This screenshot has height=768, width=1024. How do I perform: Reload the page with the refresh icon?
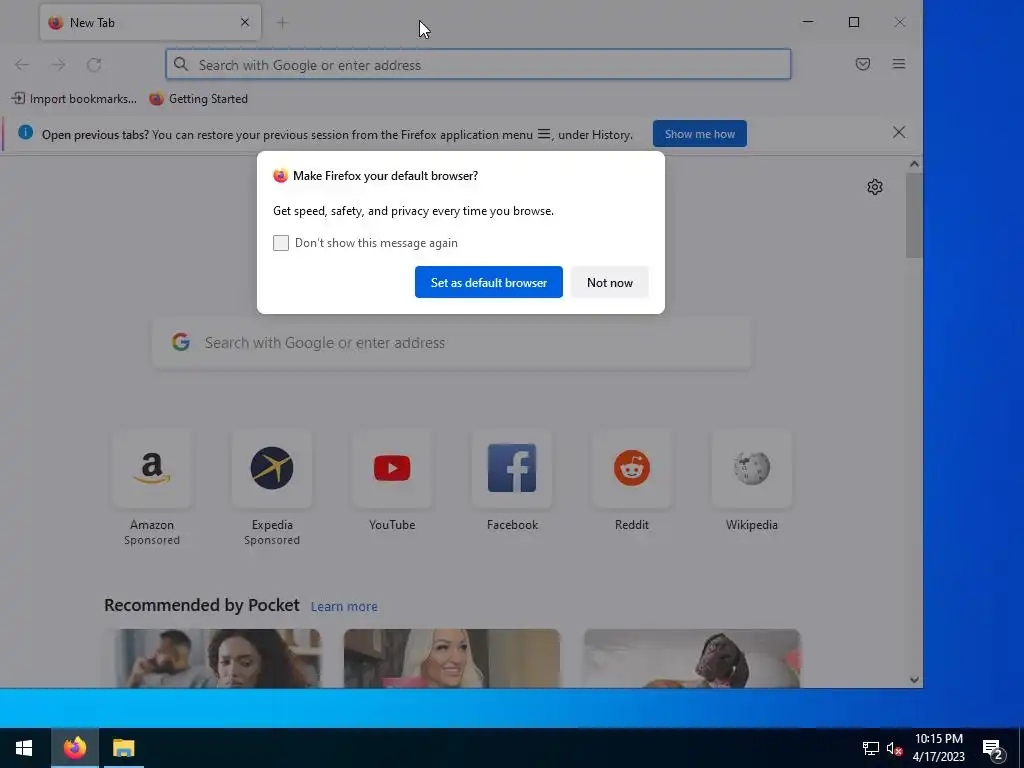click(x=94, y=64)
